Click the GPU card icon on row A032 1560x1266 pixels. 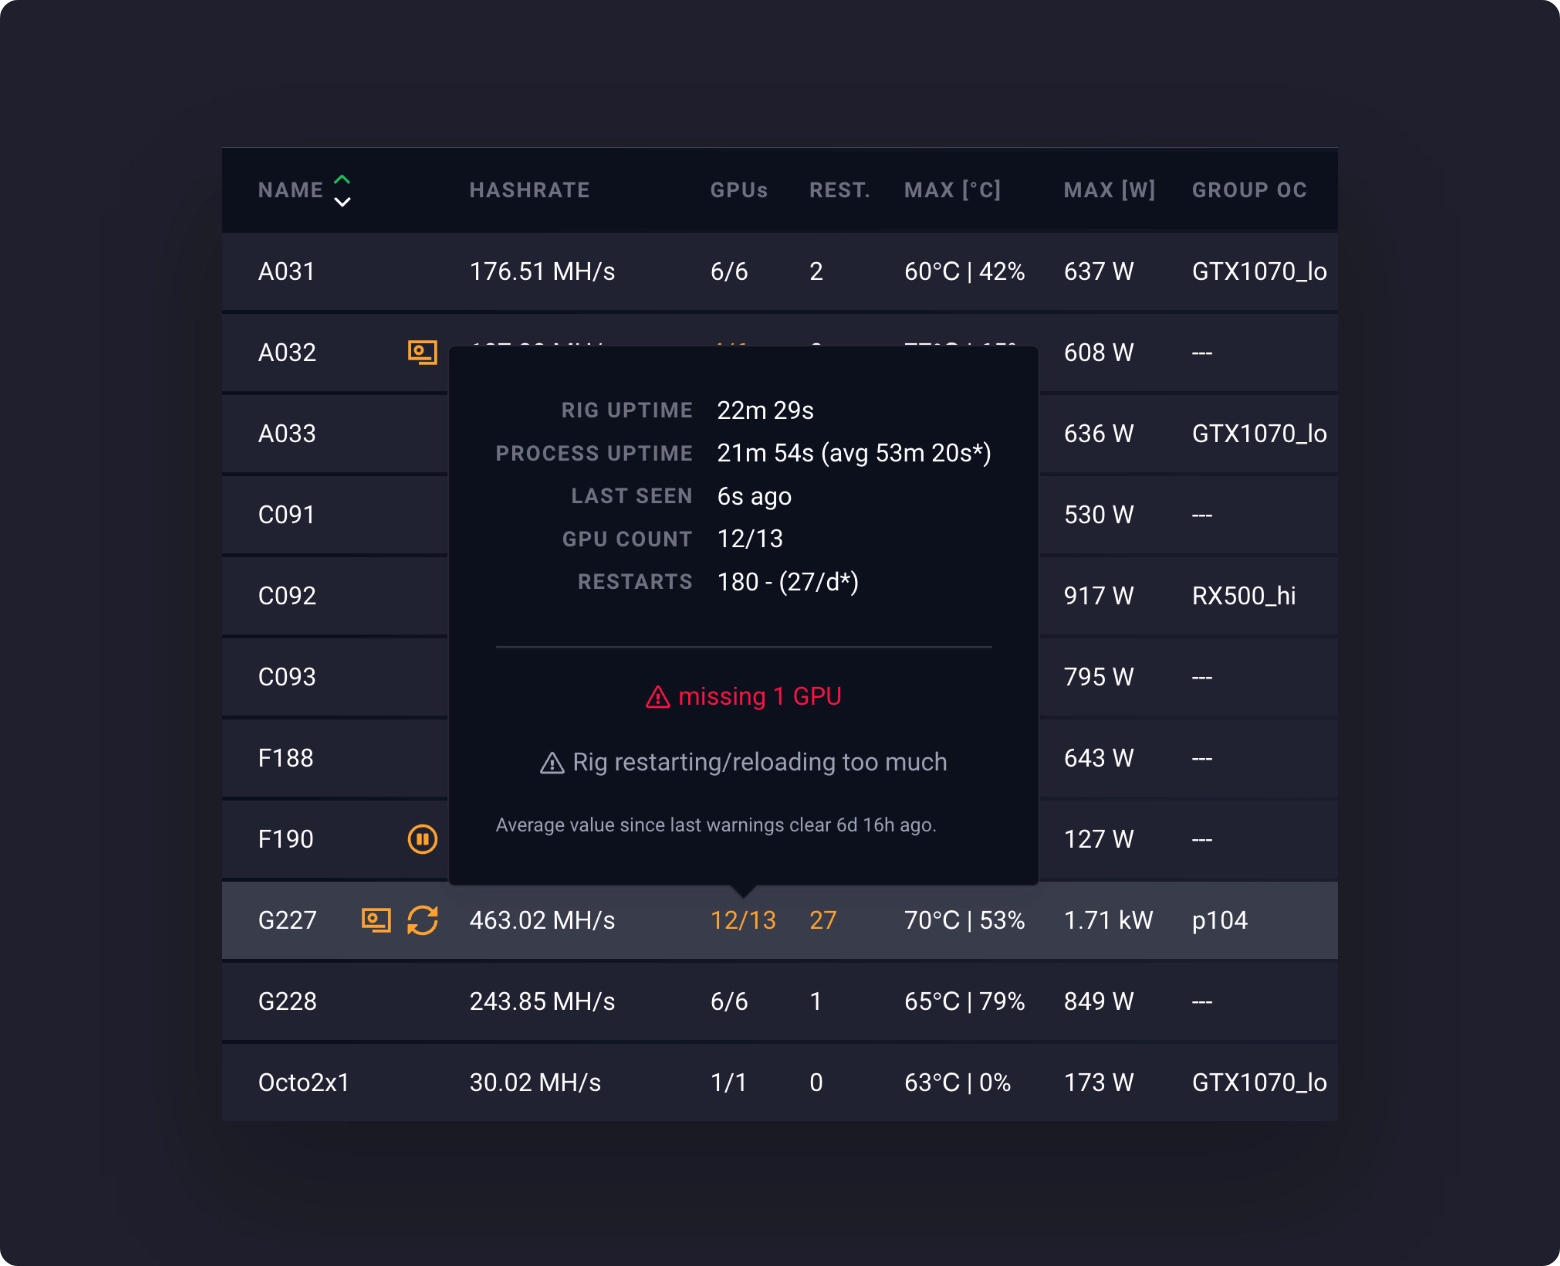(x=422, y=352)
